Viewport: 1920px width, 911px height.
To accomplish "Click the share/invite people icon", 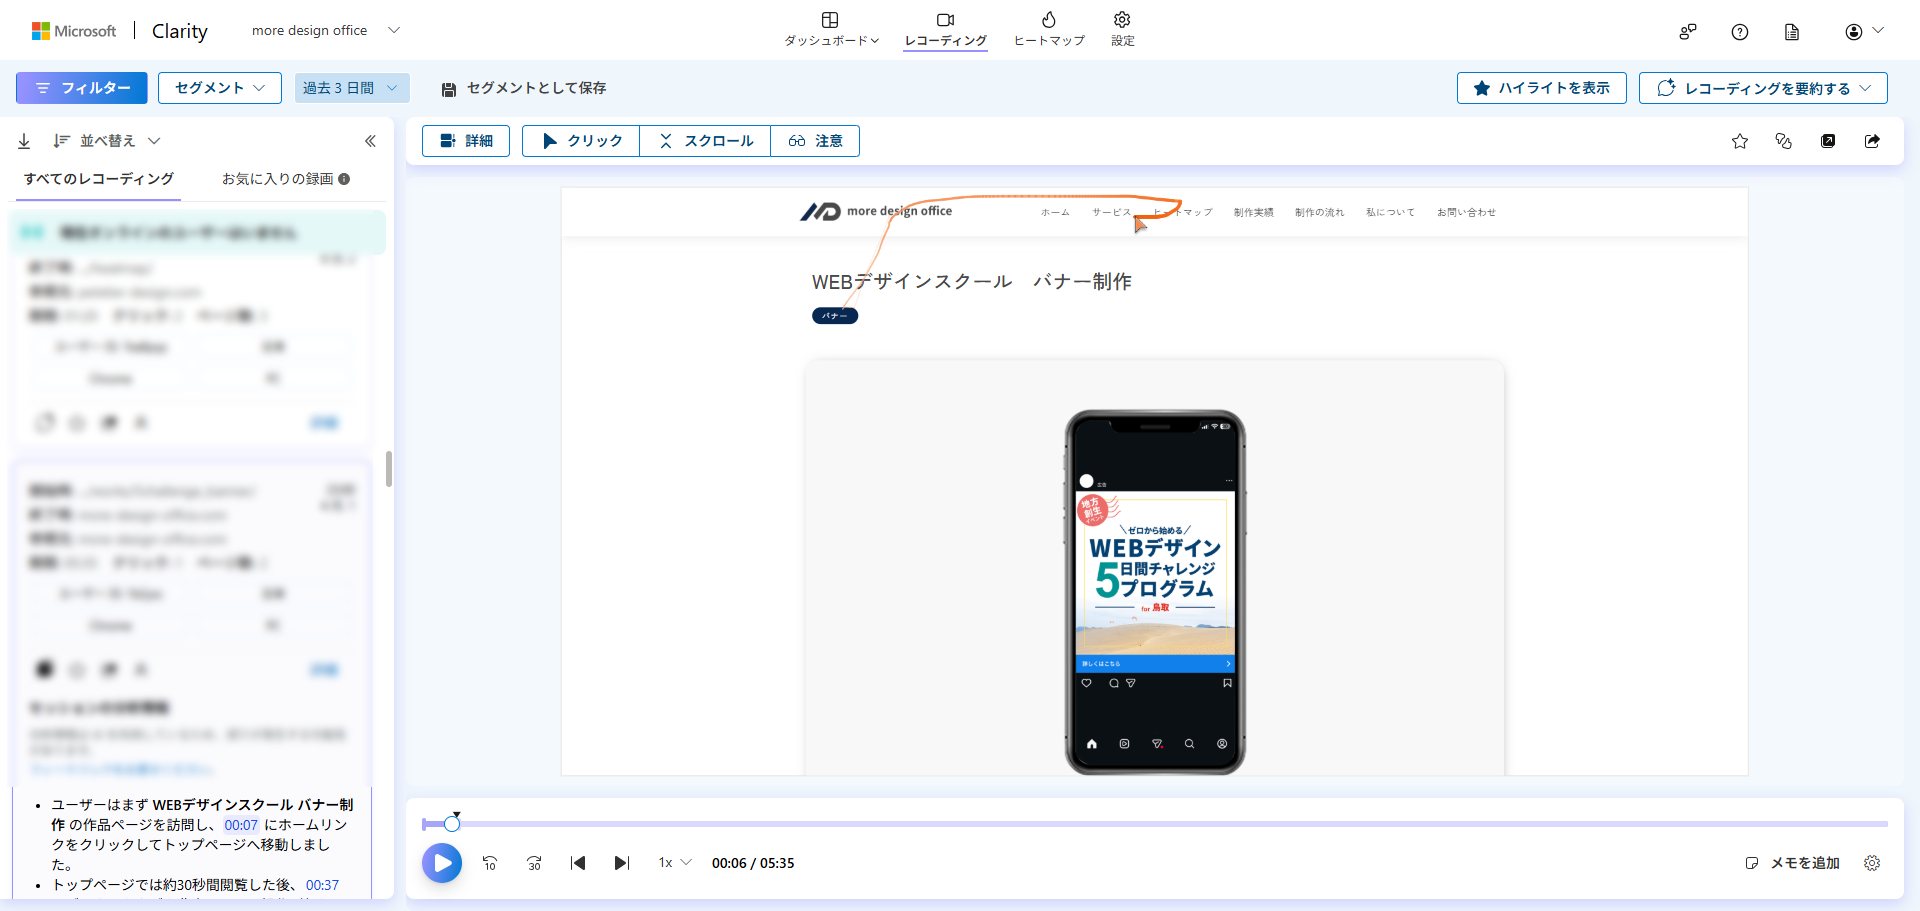I will coord(1688,32).
